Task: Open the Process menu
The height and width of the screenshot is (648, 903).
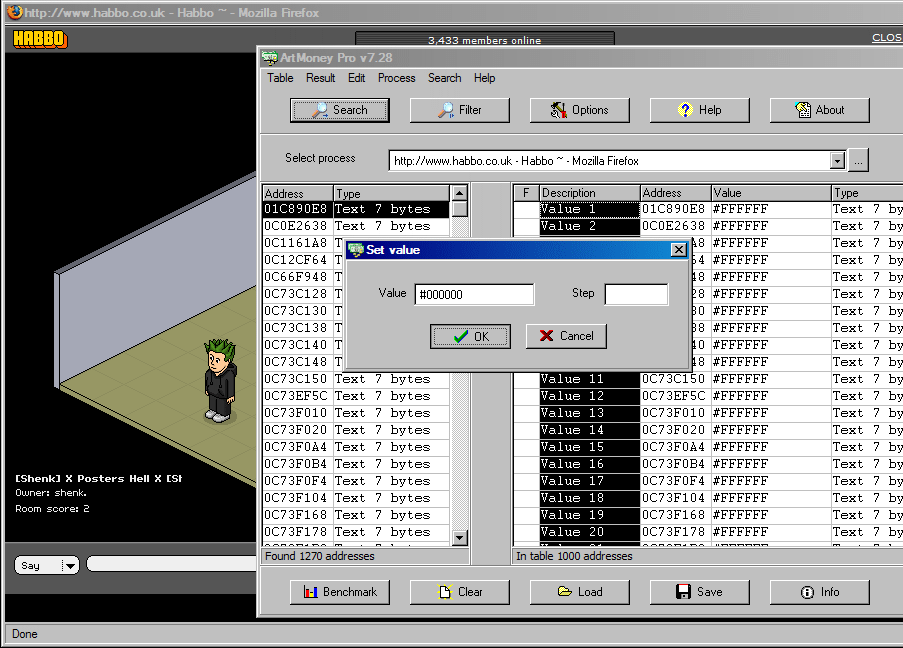Action: click(x=397, y=78)
